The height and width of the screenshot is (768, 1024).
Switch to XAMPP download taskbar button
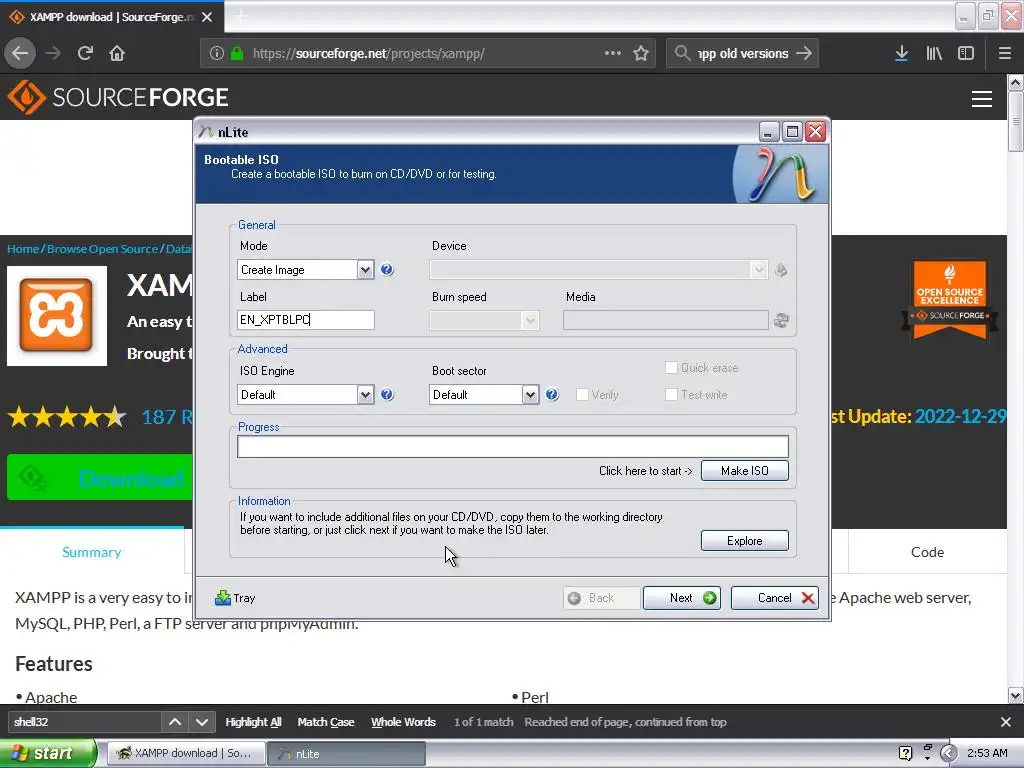pos(185,754)
